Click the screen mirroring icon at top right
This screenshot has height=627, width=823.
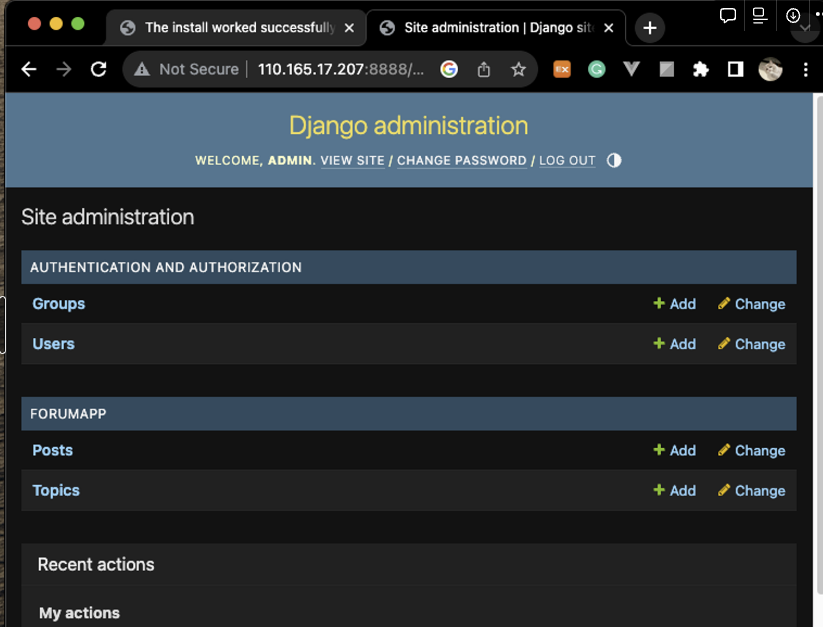[759, 16]
